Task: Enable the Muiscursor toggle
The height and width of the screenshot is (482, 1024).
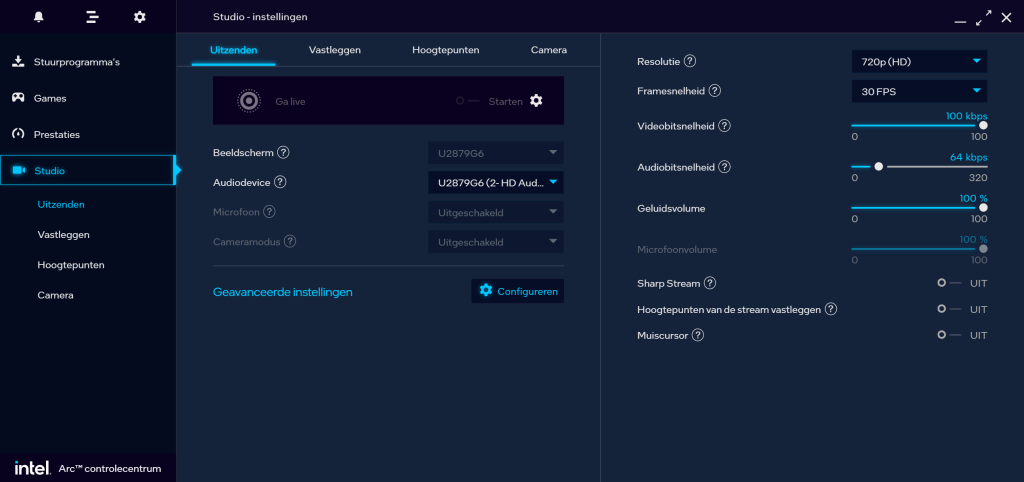Action: (950, 334)
